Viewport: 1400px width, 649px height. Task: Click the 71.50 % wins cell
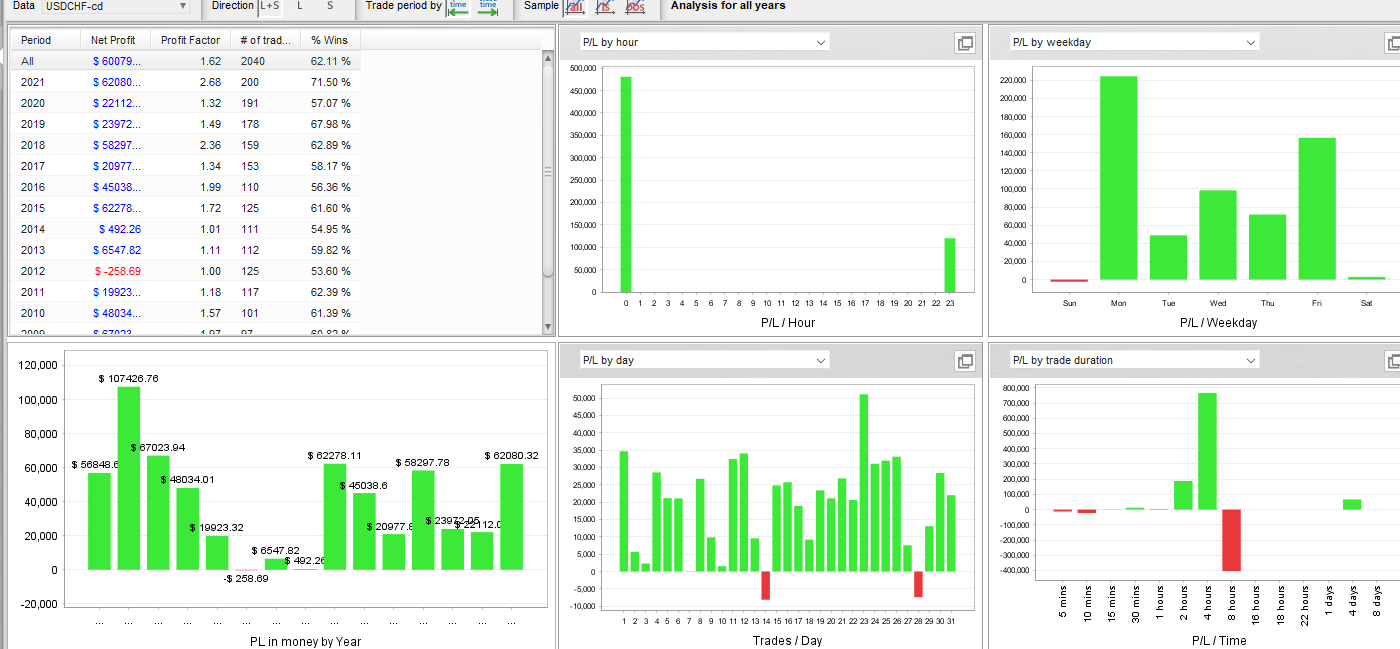coord(331,82)
